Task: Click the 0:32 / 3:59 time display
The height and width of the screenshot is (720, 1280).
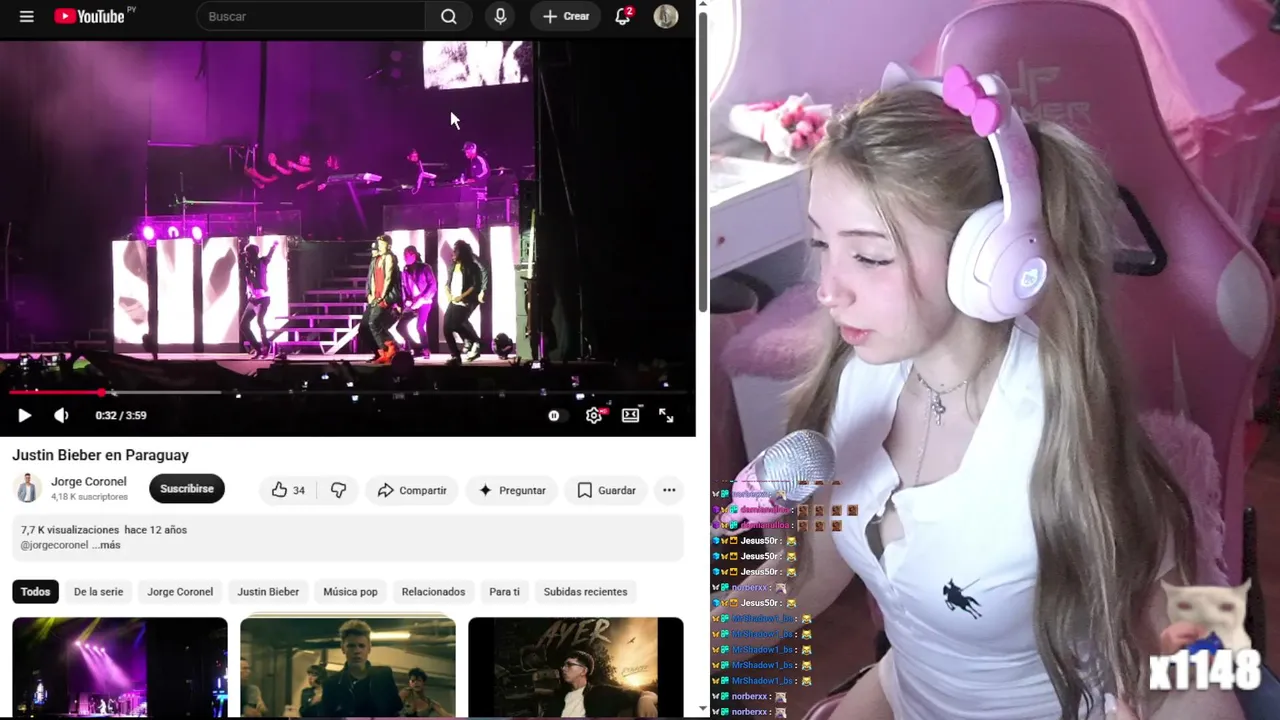Action: pyautogui.click(x=121, y=415)
